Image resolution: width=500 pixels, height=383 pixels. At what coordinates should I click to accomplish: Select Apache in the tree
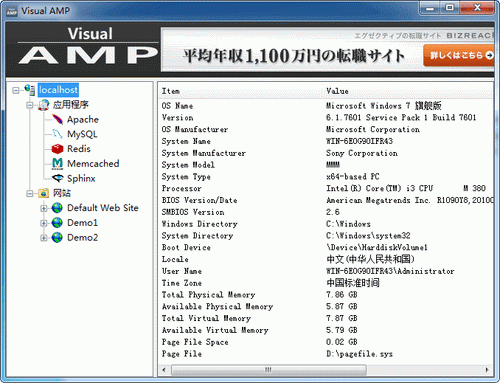[x=83, y=120]
